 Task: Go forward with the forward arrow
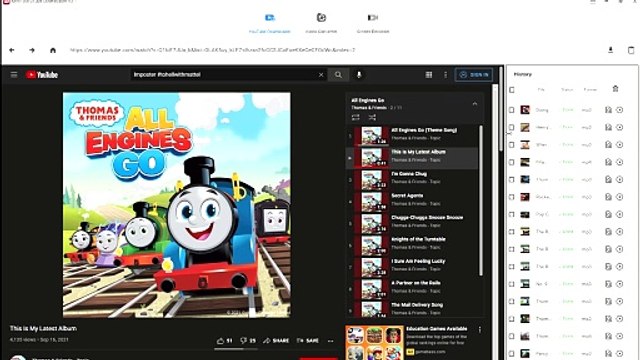(x=32, y=50)
